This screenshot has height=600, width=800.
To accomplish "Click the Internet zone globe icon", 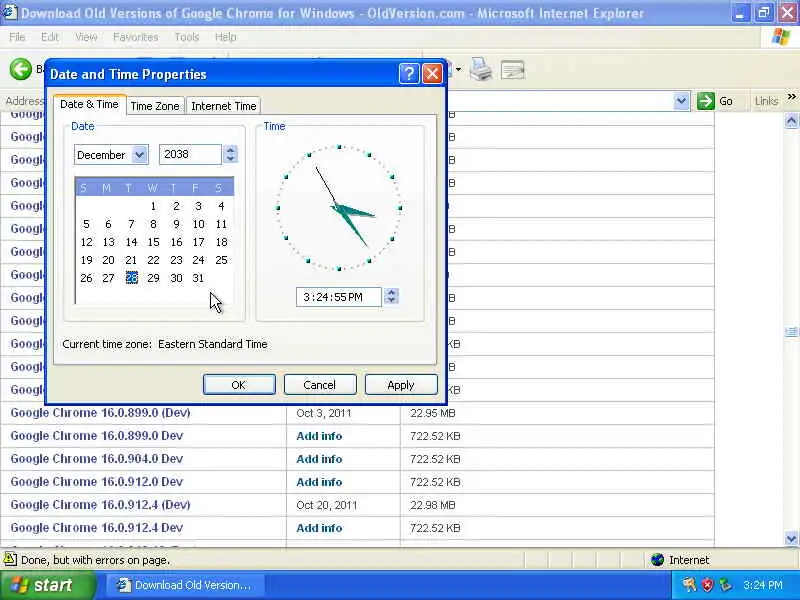I will 658,560.
